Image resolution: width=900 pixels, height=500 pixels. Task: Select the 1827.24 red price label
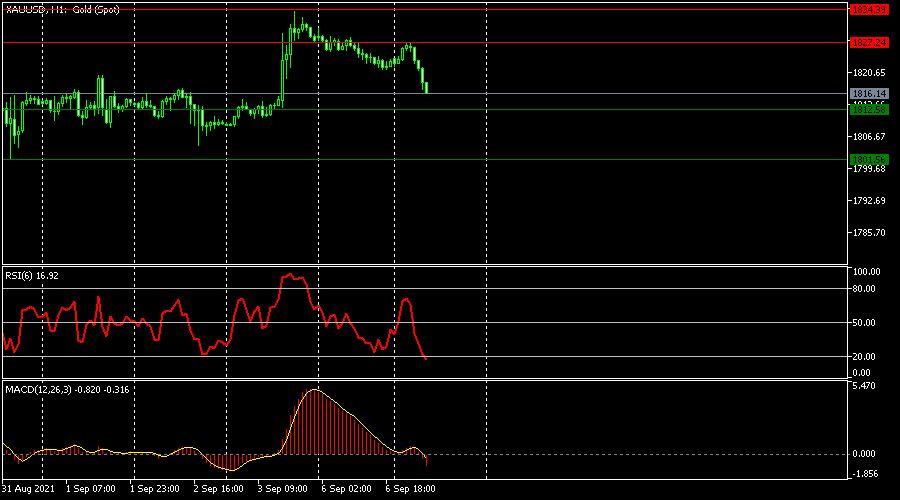click(x=869, y=42)
